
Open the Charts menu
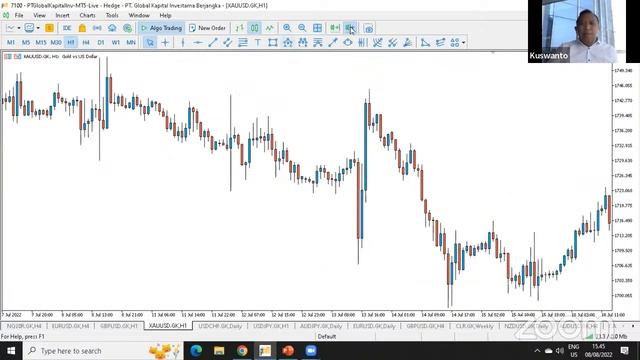click(87, 15)
